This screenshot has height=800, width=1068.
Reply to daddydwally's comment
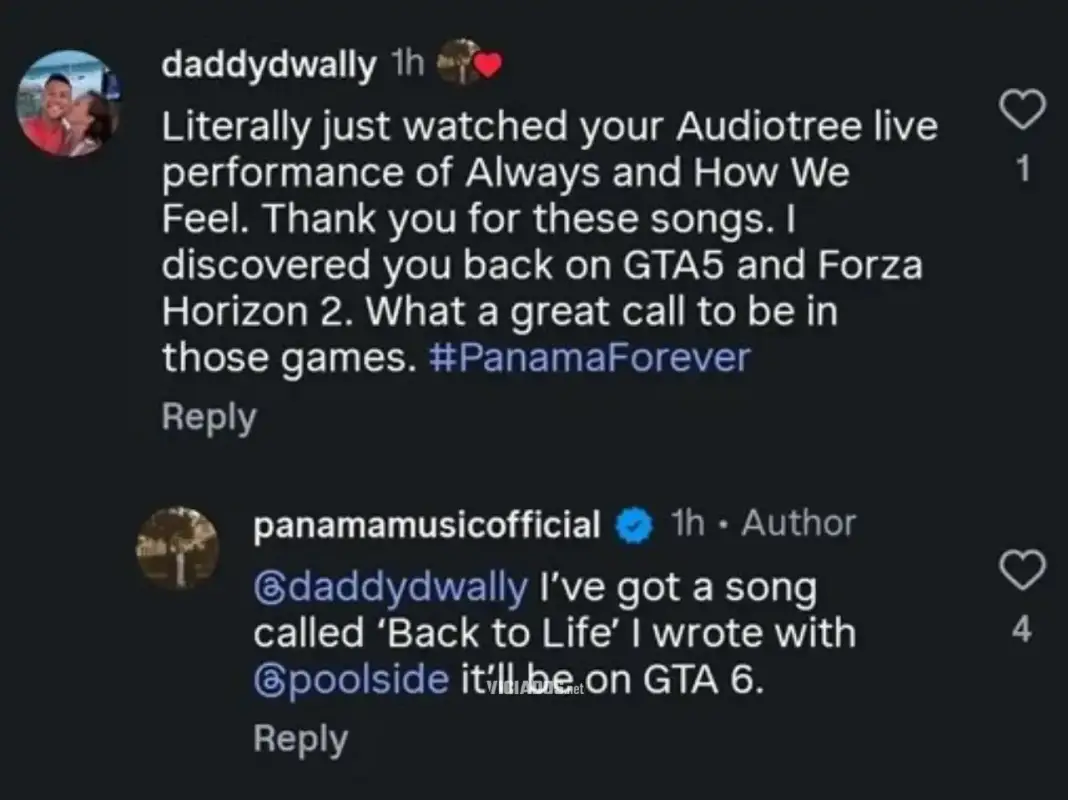(208, 417)
